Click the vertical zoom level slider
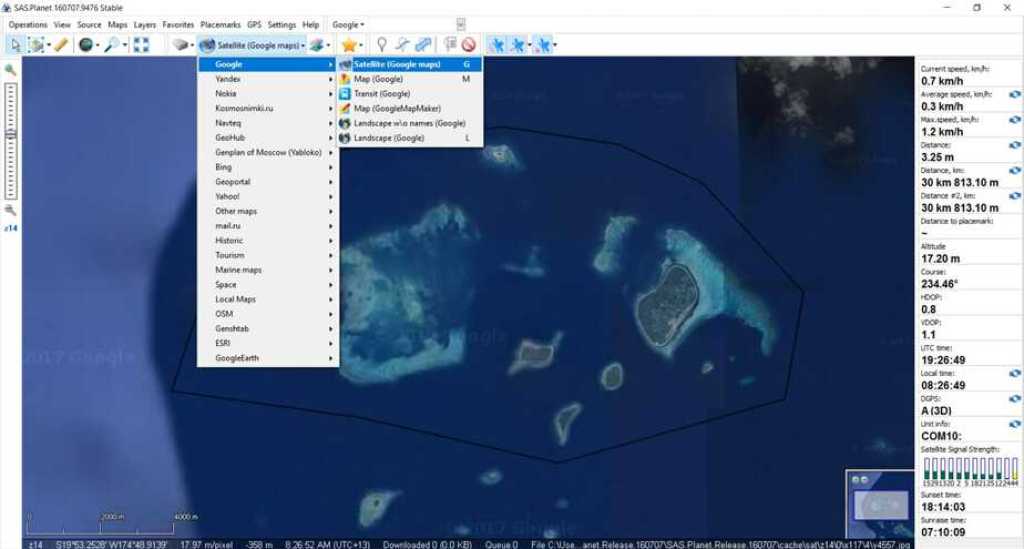This screenshot has height=549, width=1024. pos(10,140)
